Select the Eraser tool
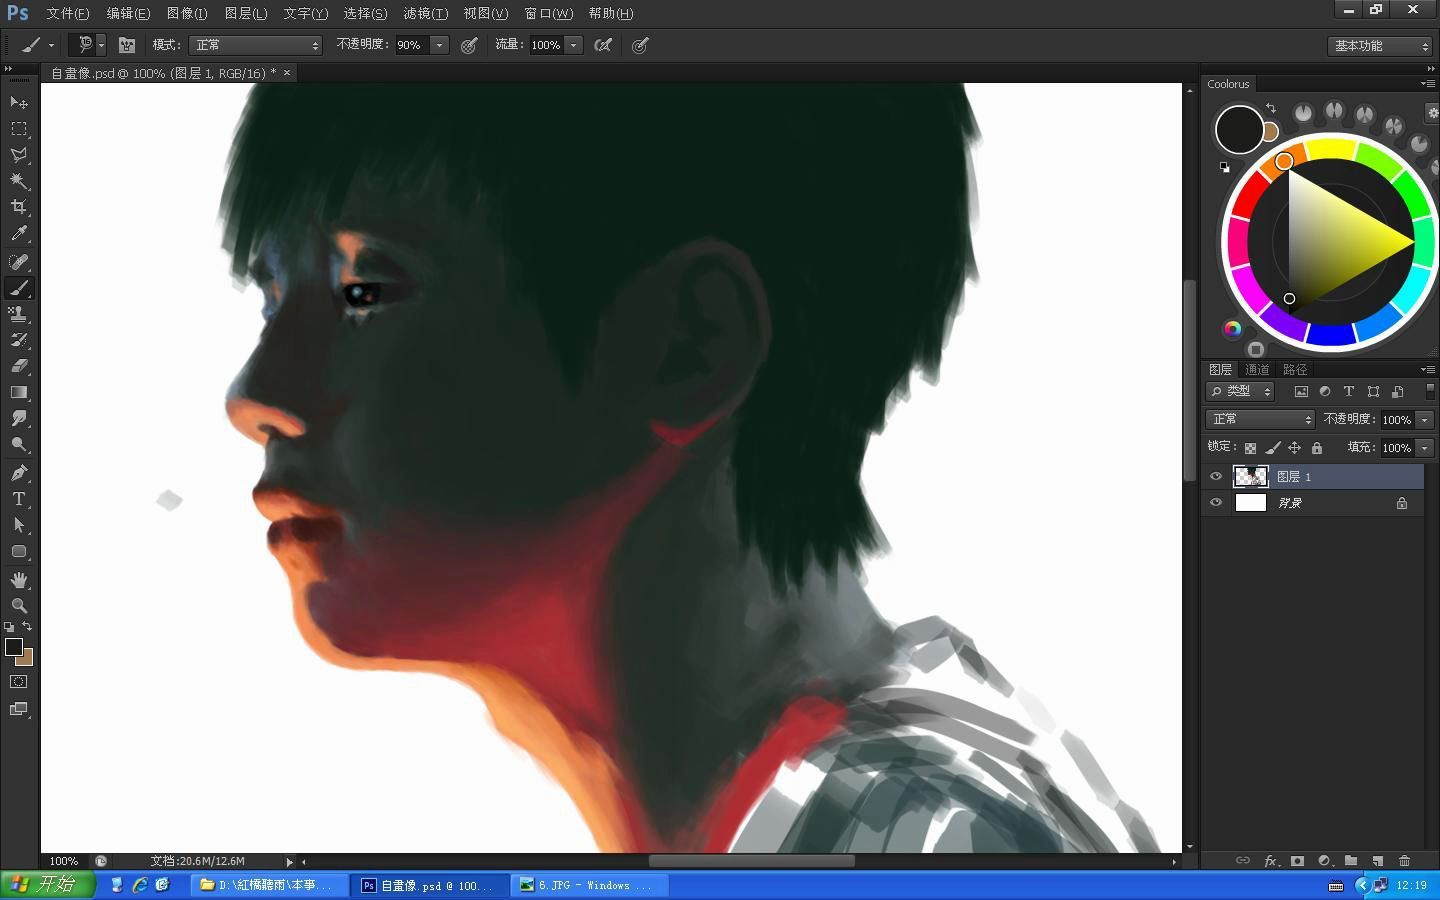The height and width of the screenshot is (900, 1440). pyautogui.click(x=19, y=366)
